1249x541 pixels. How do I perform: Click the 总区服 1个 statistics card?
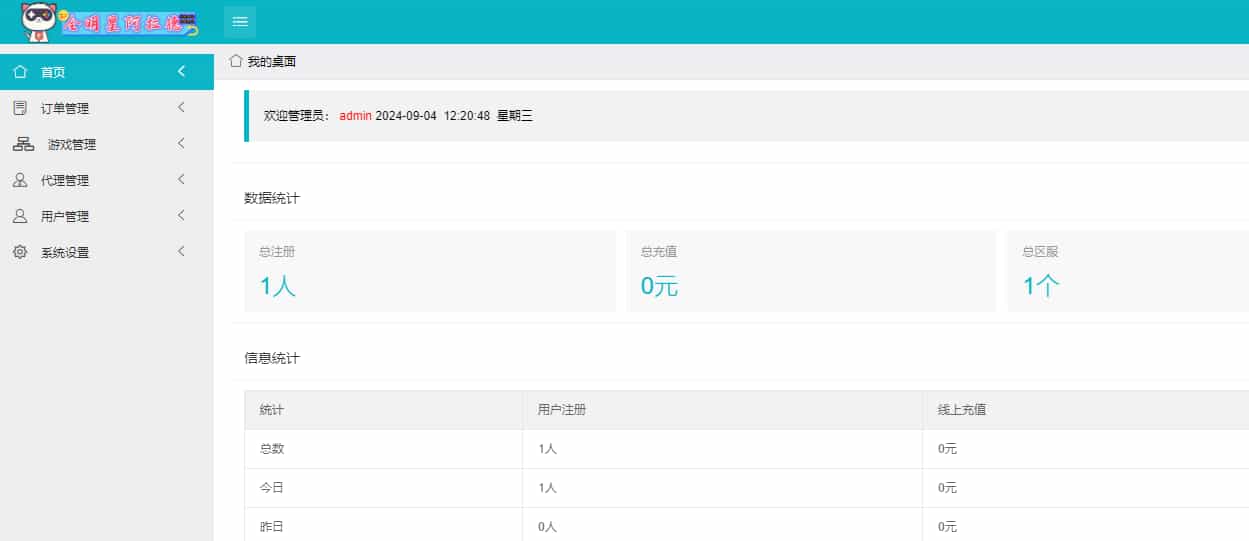pos(1127,272)
